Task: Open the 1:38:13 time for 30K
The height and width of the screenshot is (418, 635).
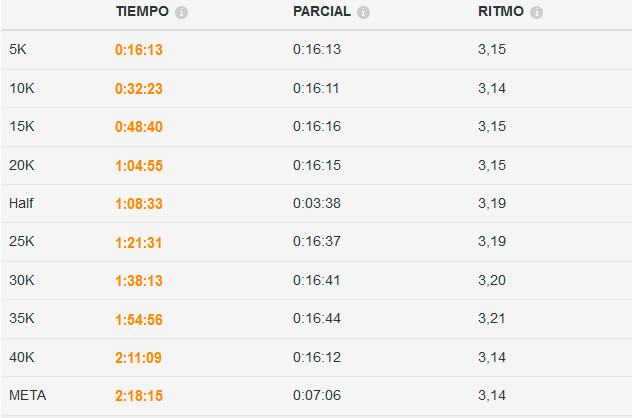Action: tap(139, 281)
